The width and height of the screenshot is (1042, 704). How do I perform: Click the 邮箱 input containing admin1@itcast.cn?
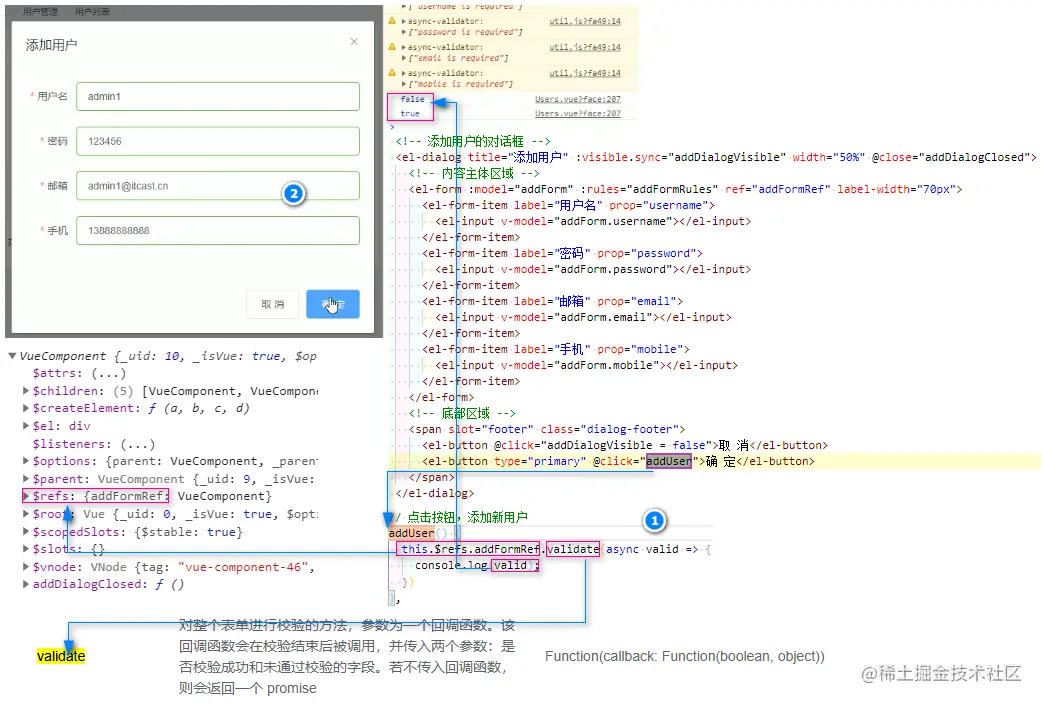click(218, 185)
